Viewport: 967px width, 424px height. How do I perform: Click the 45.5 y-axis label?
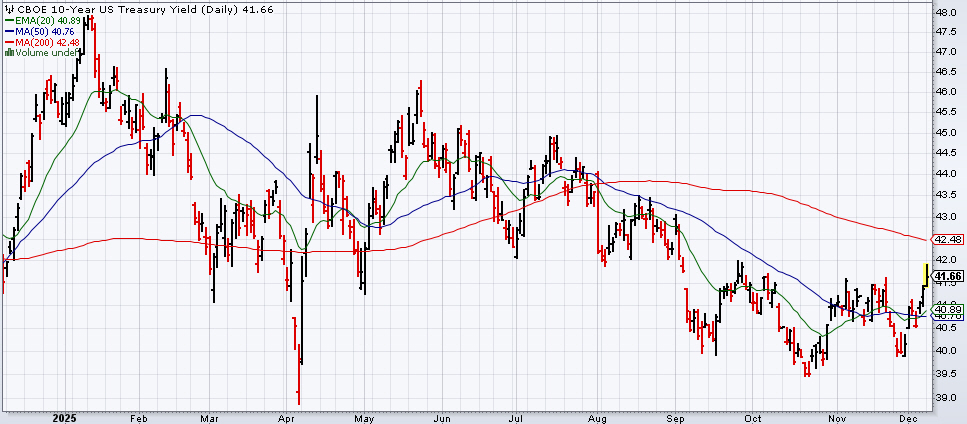946,112
